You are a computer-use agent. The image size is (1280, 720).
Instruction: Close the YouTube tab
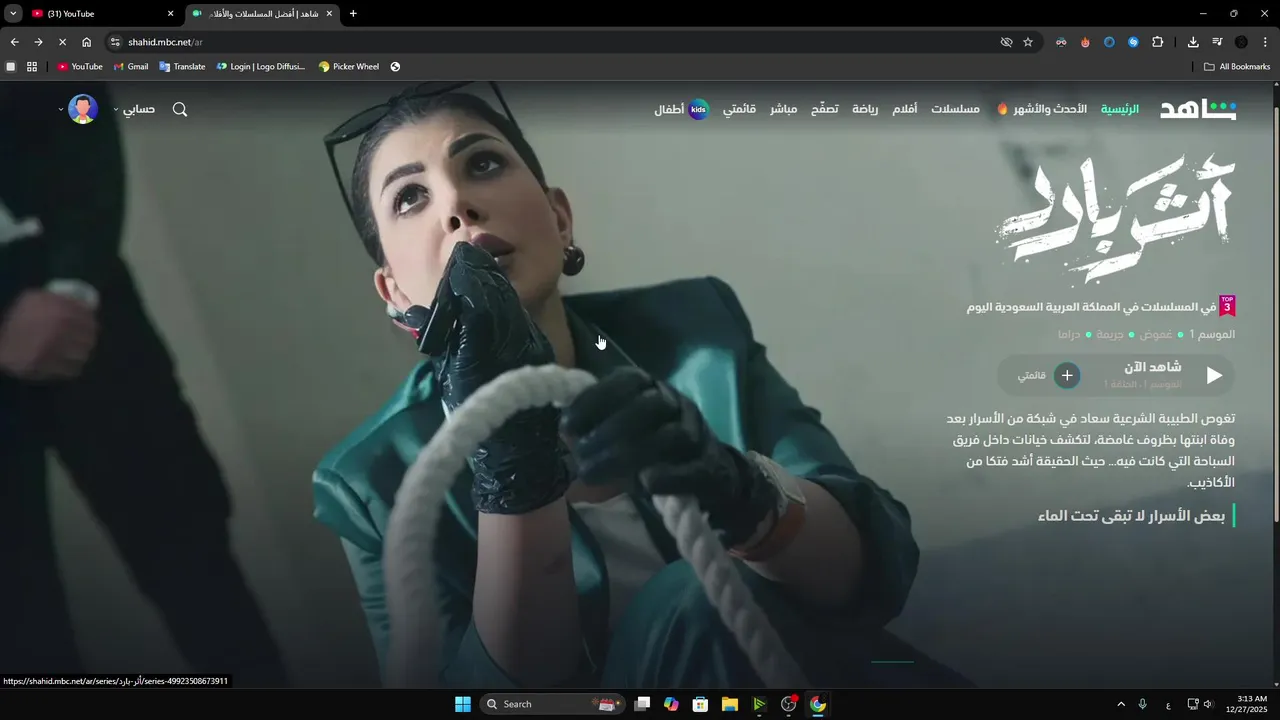(170, 14)
